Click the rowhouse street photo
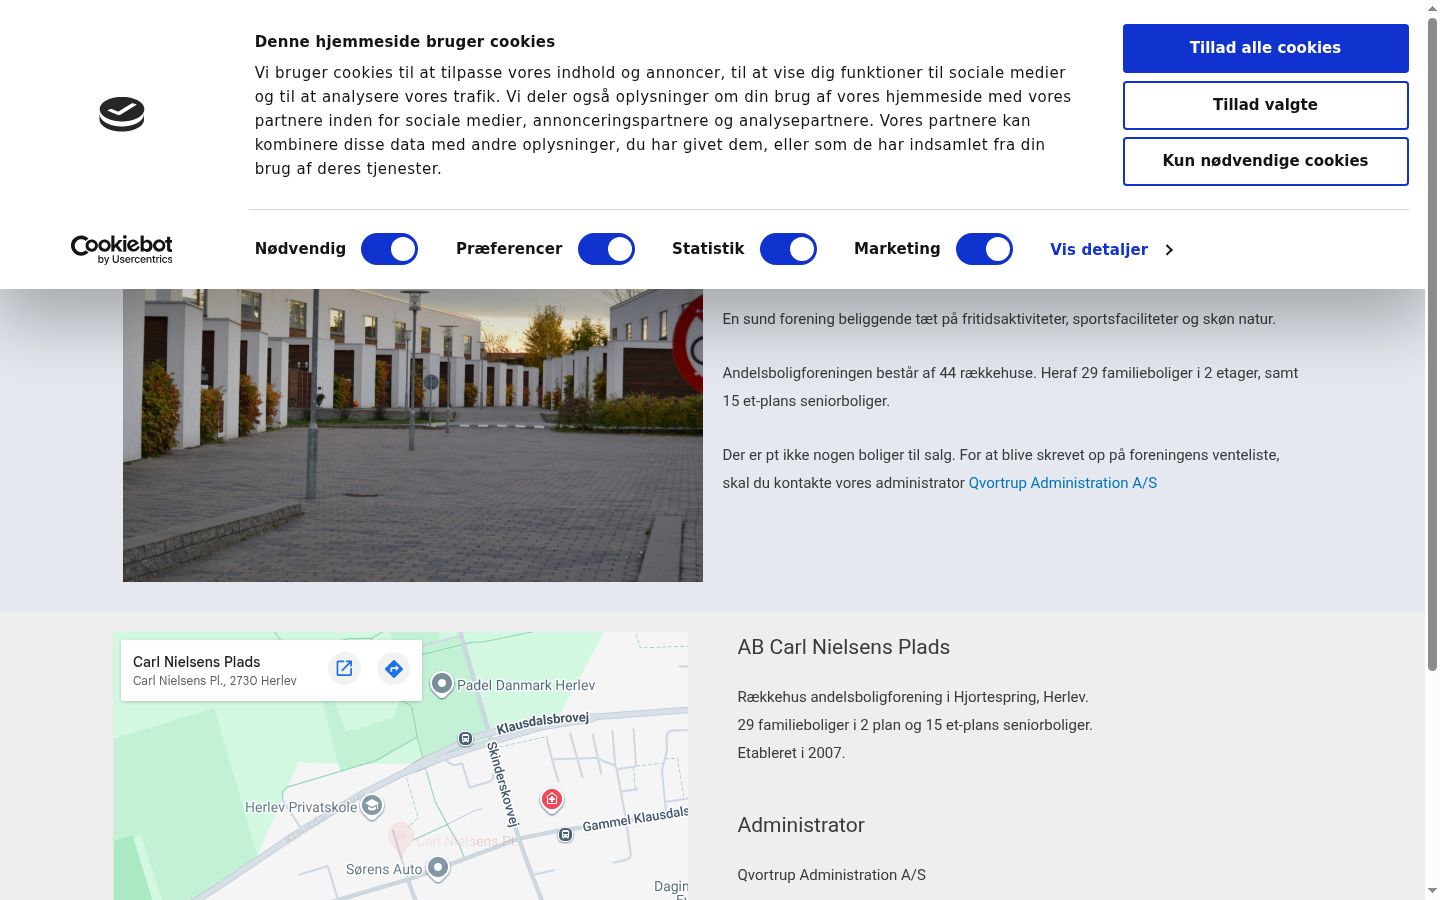Image resolution: width=1440 pixels, height=900 pixels. [413, 435]
